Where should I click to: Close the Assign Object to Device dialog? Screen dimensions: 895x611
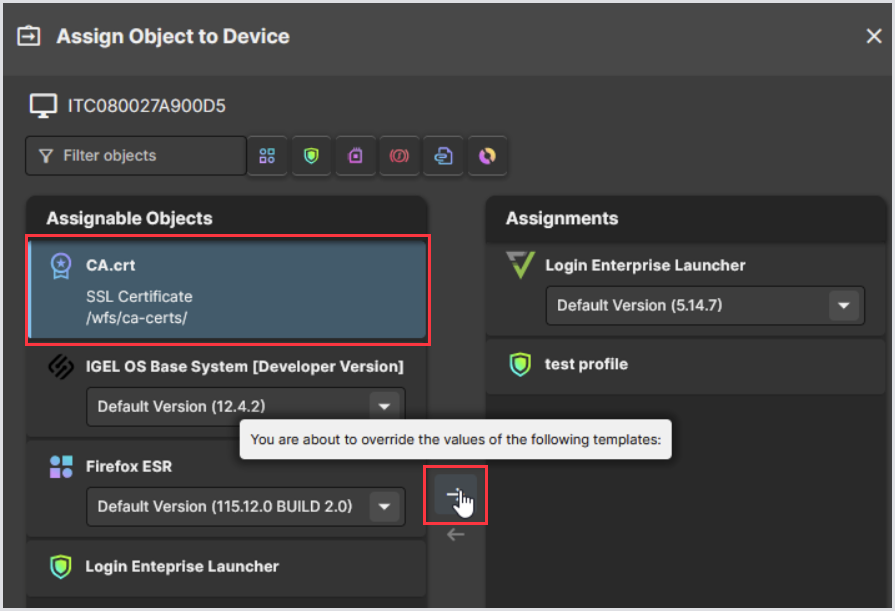873,37
